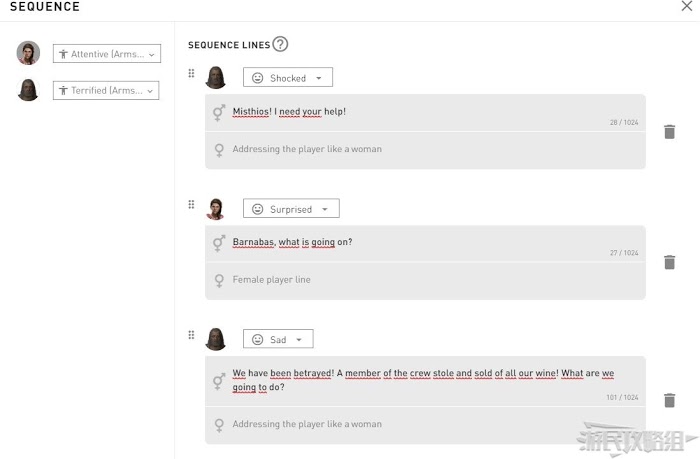Click the male gender icon beside 'Misthios!' line
This screenshot has height=459, width=700.
[219, 113]
